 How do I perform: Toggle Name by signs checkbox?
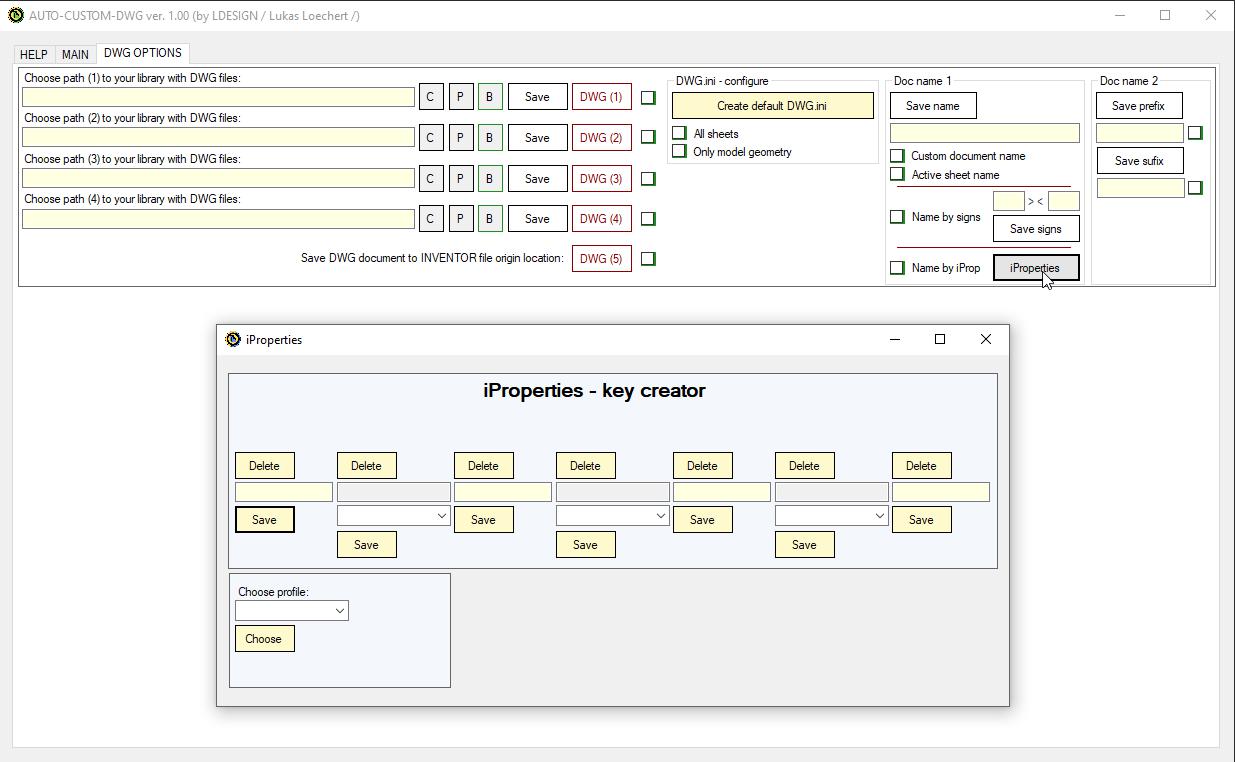click(897, 217)
